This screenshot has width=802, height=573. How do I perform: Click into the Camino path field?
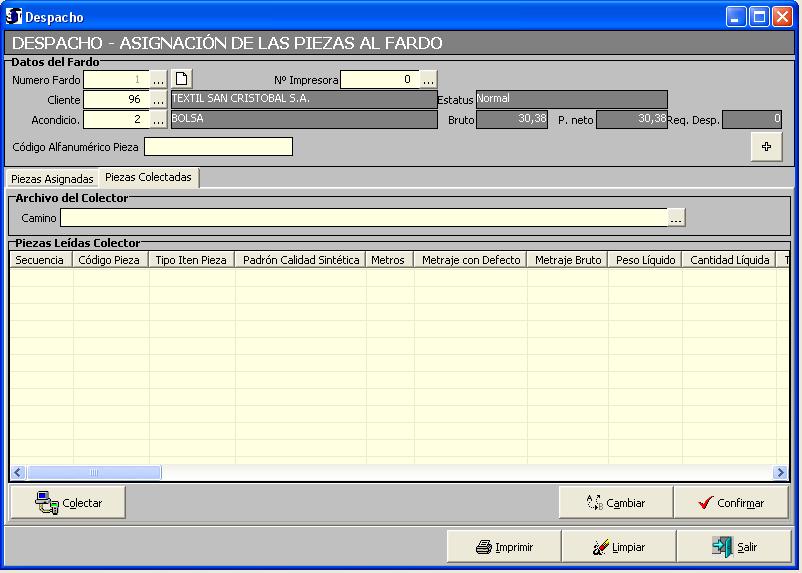pyautogui.click(x=363, y=218)
